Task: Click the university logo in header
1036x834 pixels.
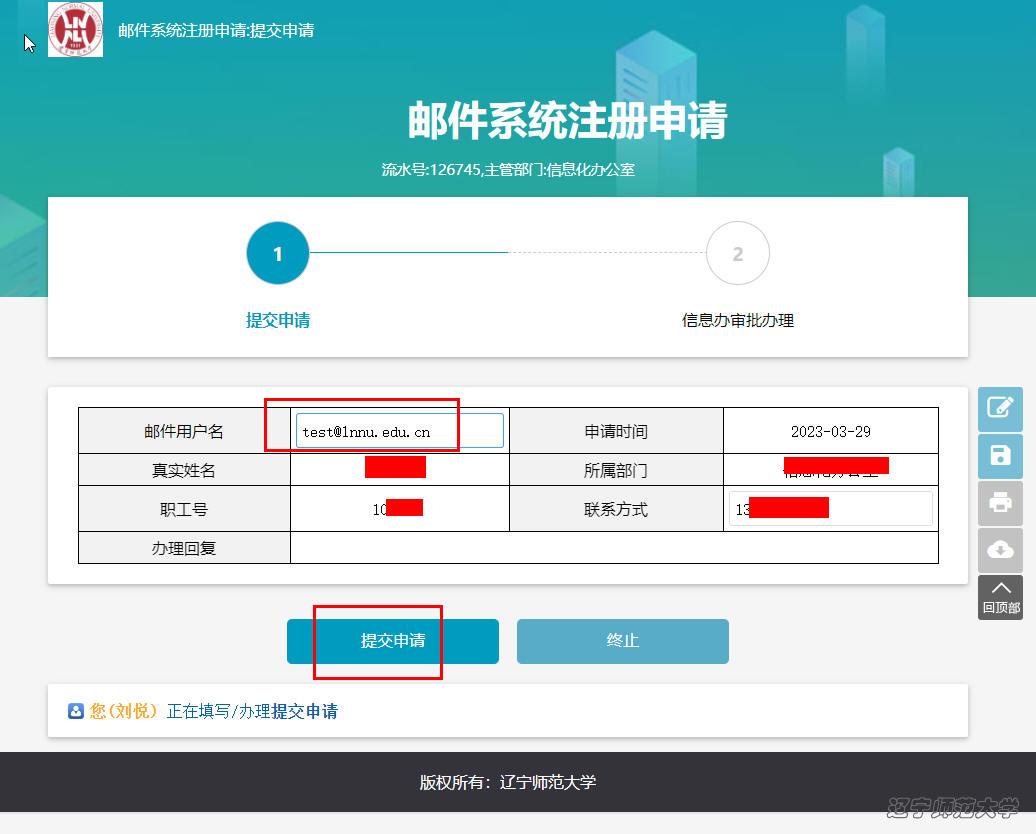Action: (x=76, y=30)
